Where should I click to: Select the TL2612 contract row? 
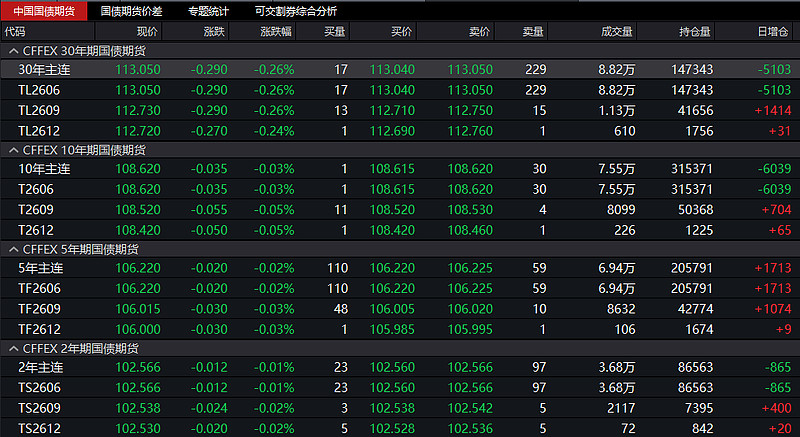[x=400, y=131]
